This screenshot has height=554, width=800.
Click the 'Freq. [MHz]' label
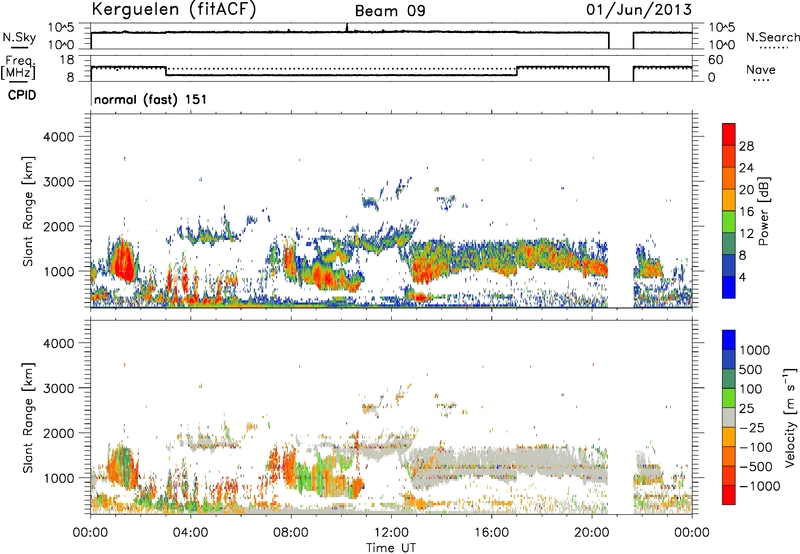(x=19, y=67)
